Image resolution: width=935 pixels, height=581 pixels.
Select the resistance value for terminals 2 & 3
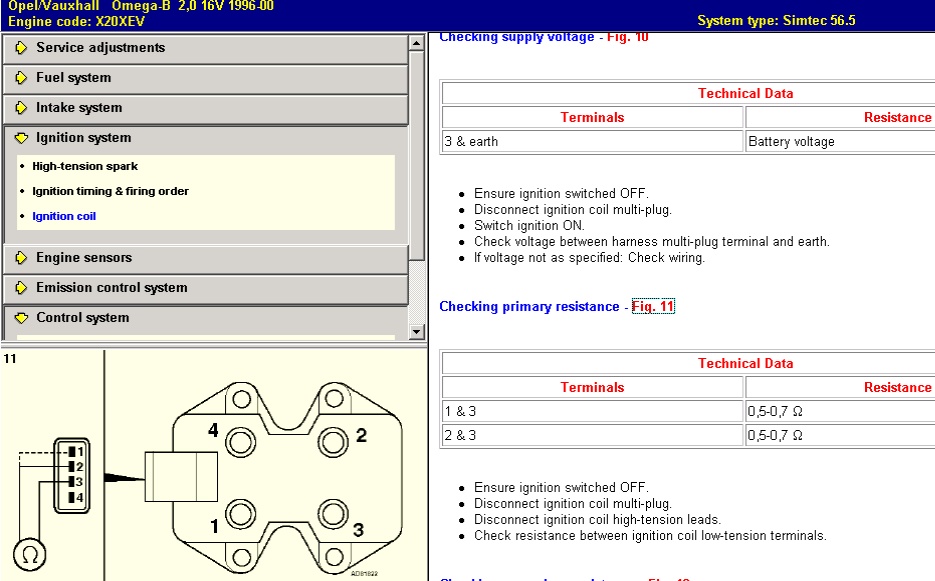pyautogui.click(x=840, y=435)
